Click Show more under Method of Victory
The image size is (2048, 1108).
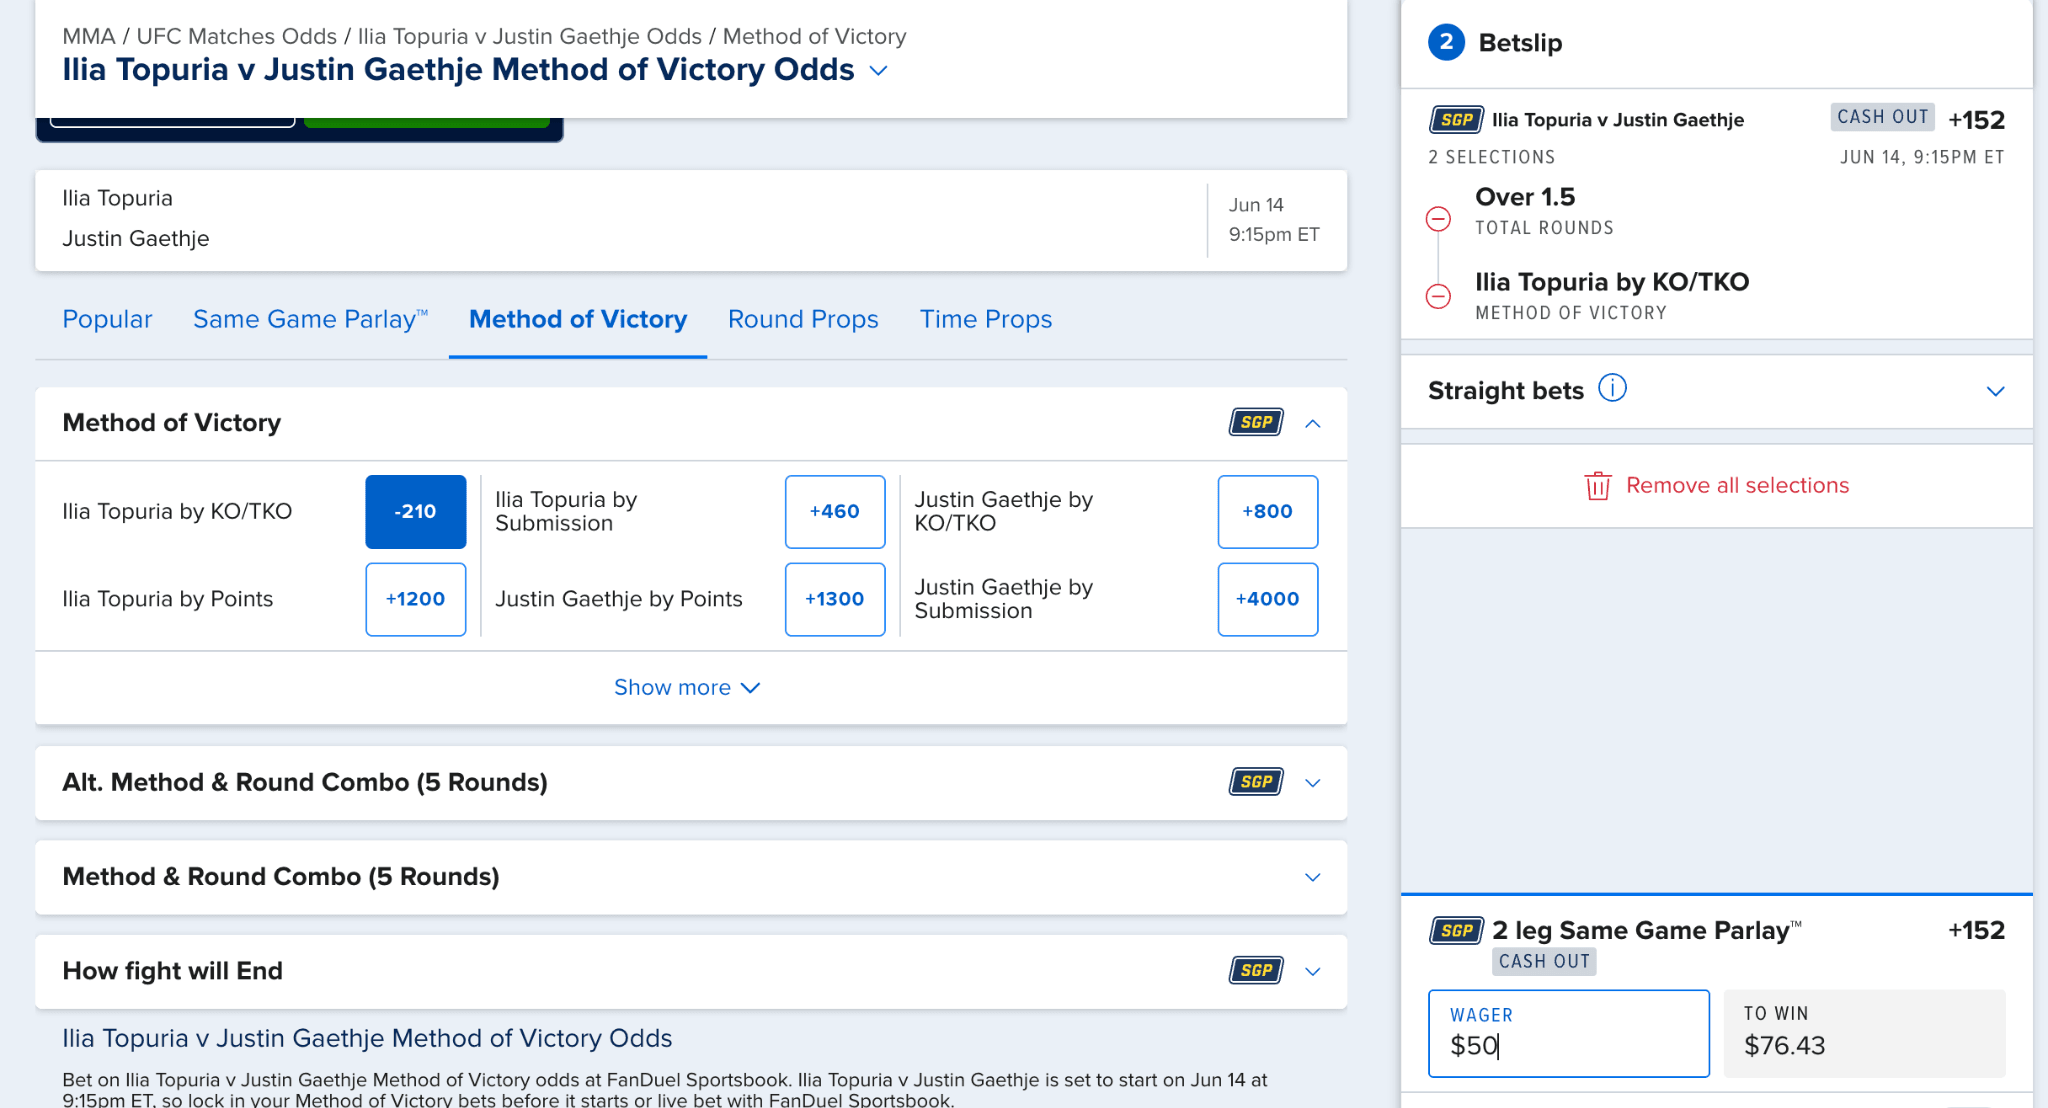tap(686, 688)
